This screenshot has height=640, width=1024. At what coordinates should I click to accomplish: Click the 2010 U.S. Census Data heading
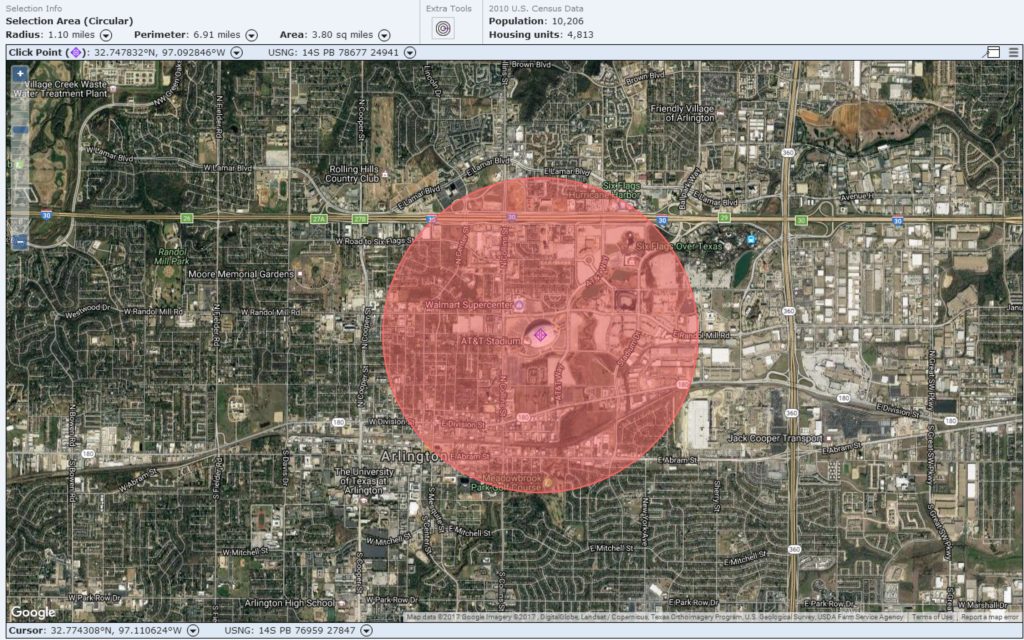click(x=536, y=8)
